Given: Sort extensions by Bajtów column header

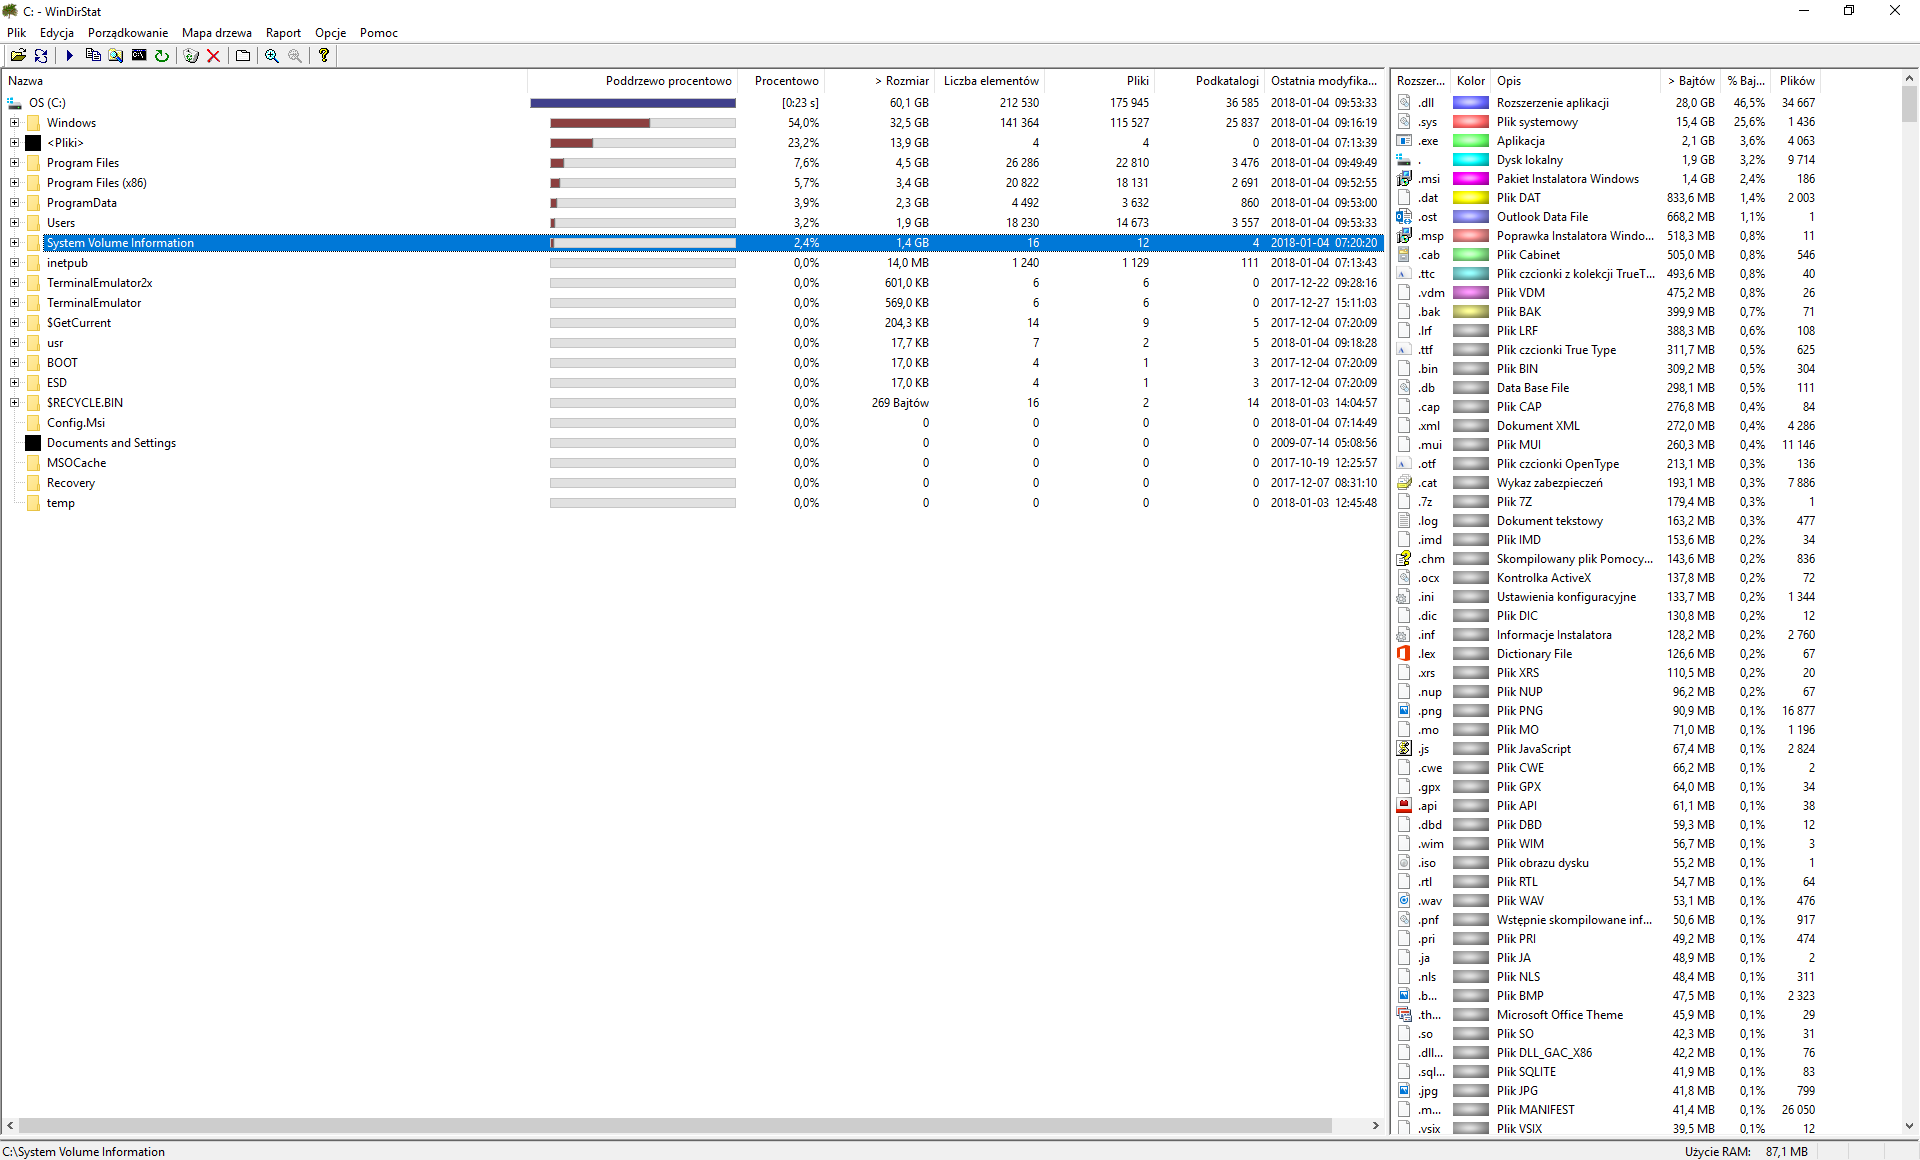Looking at the screenshot, I should [x=1690, y=81].
